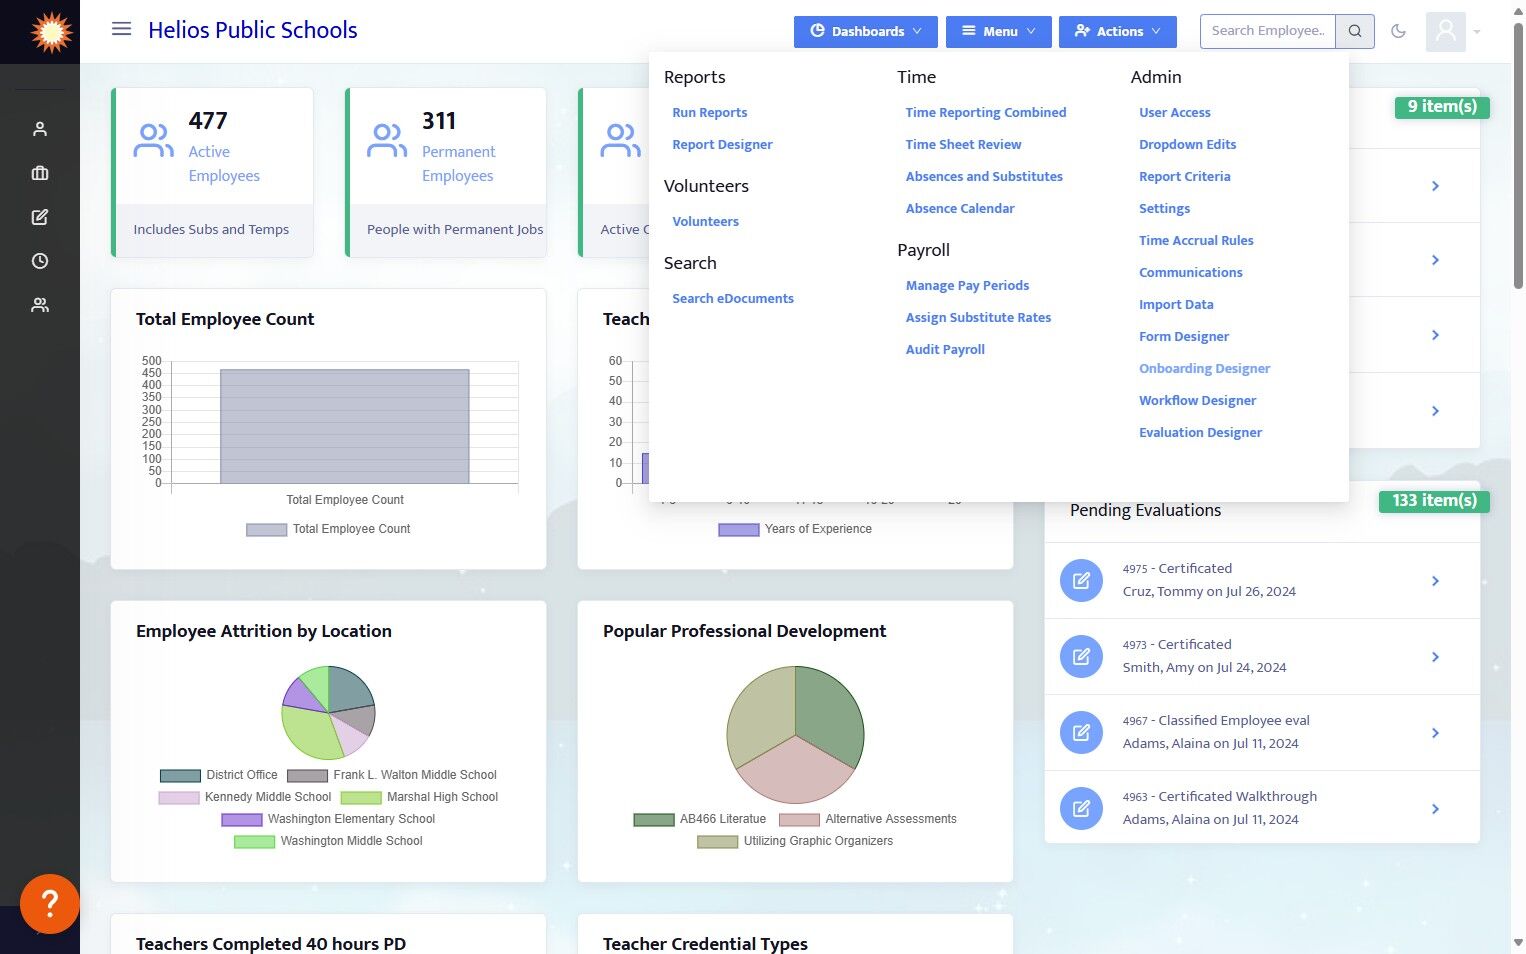The image size is (1526, 954).
Task: Open the hamburger navigation menu icon
Action: coord(121,29)
